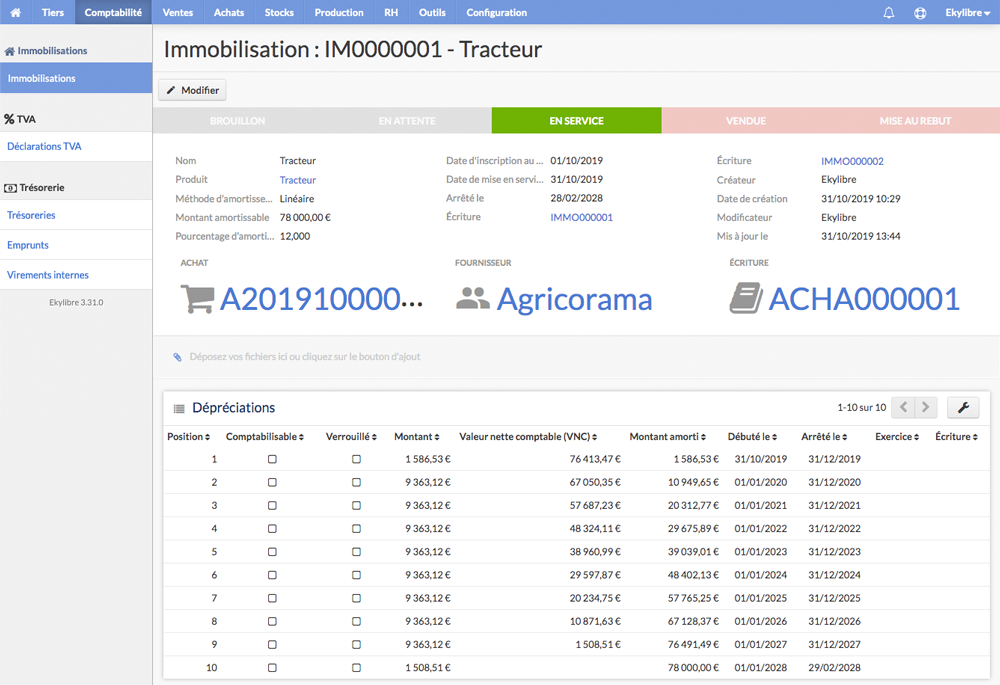Click the Modifier button
Screen dimensions: 1000x685
coord(192,90)
